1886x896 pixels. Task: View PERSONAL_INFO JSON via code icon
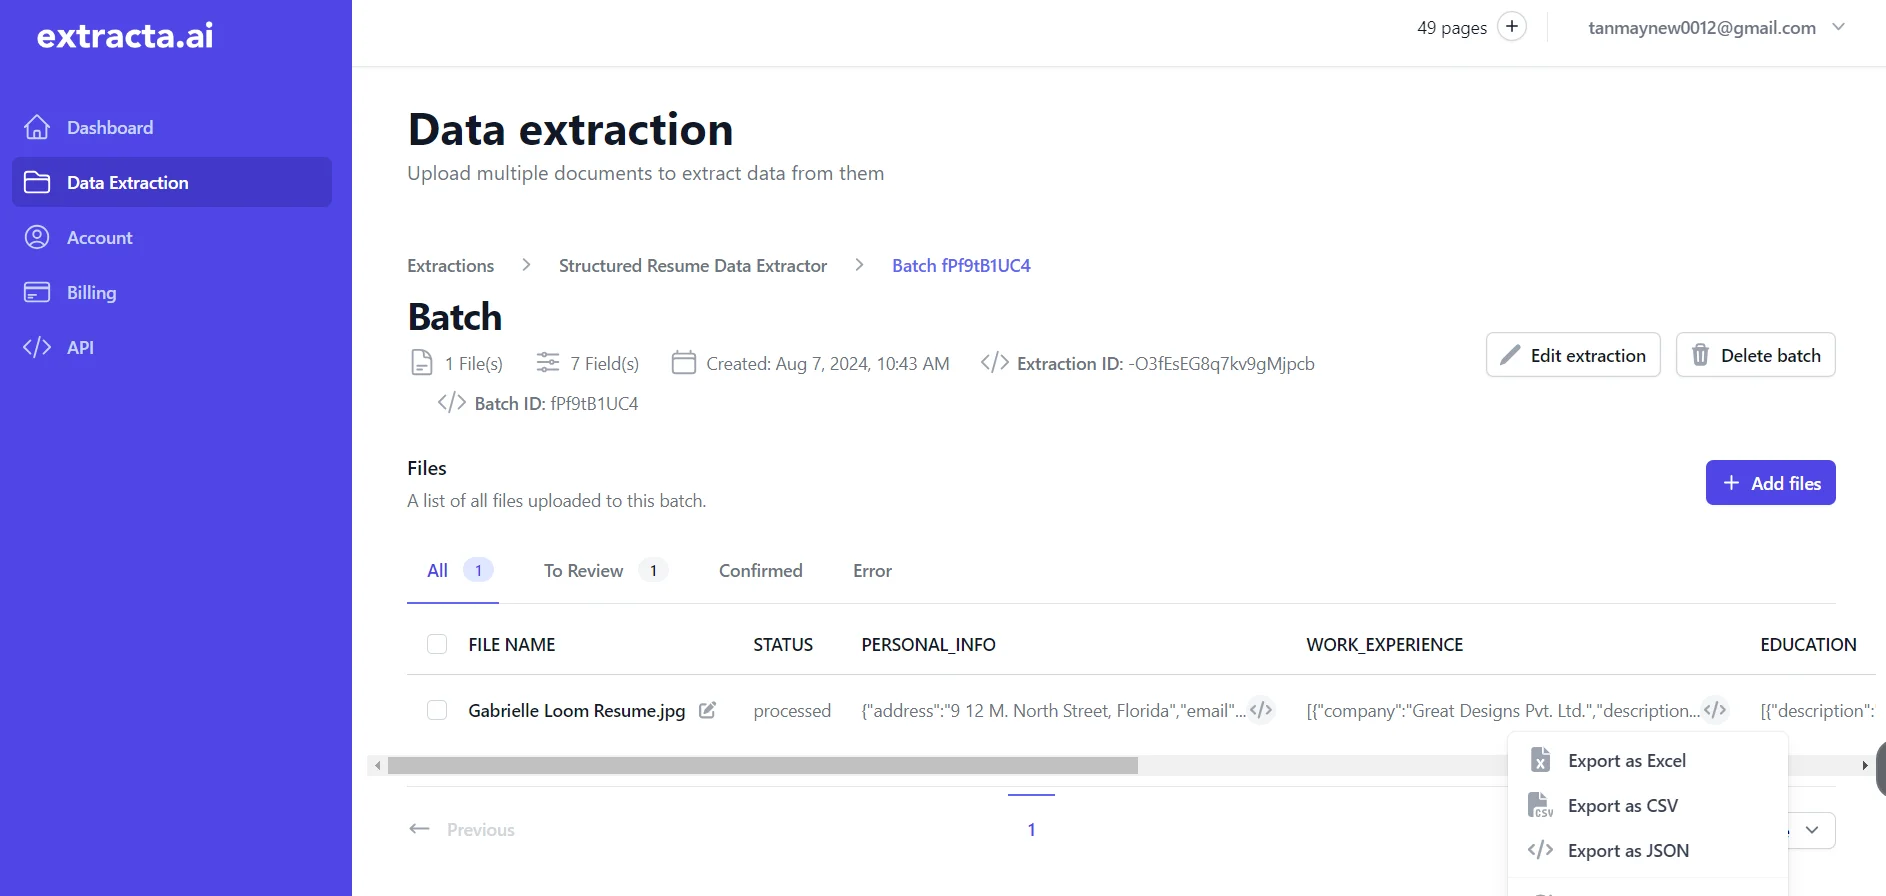point(1261,710)
